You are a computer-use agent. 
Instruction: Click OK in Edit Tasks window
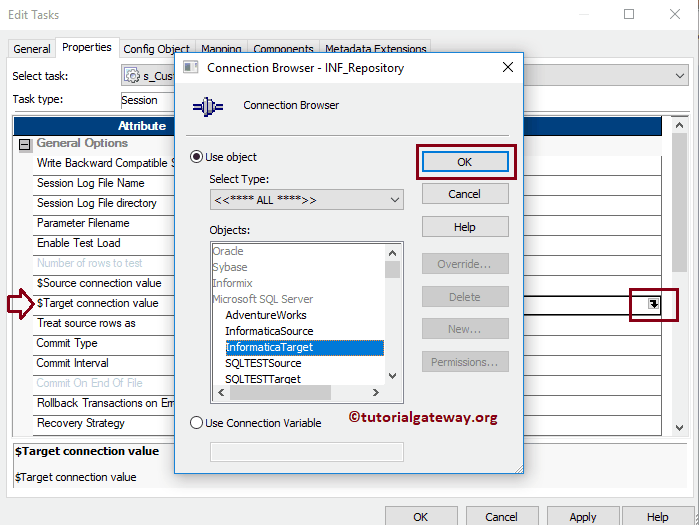tap(421, 517)
